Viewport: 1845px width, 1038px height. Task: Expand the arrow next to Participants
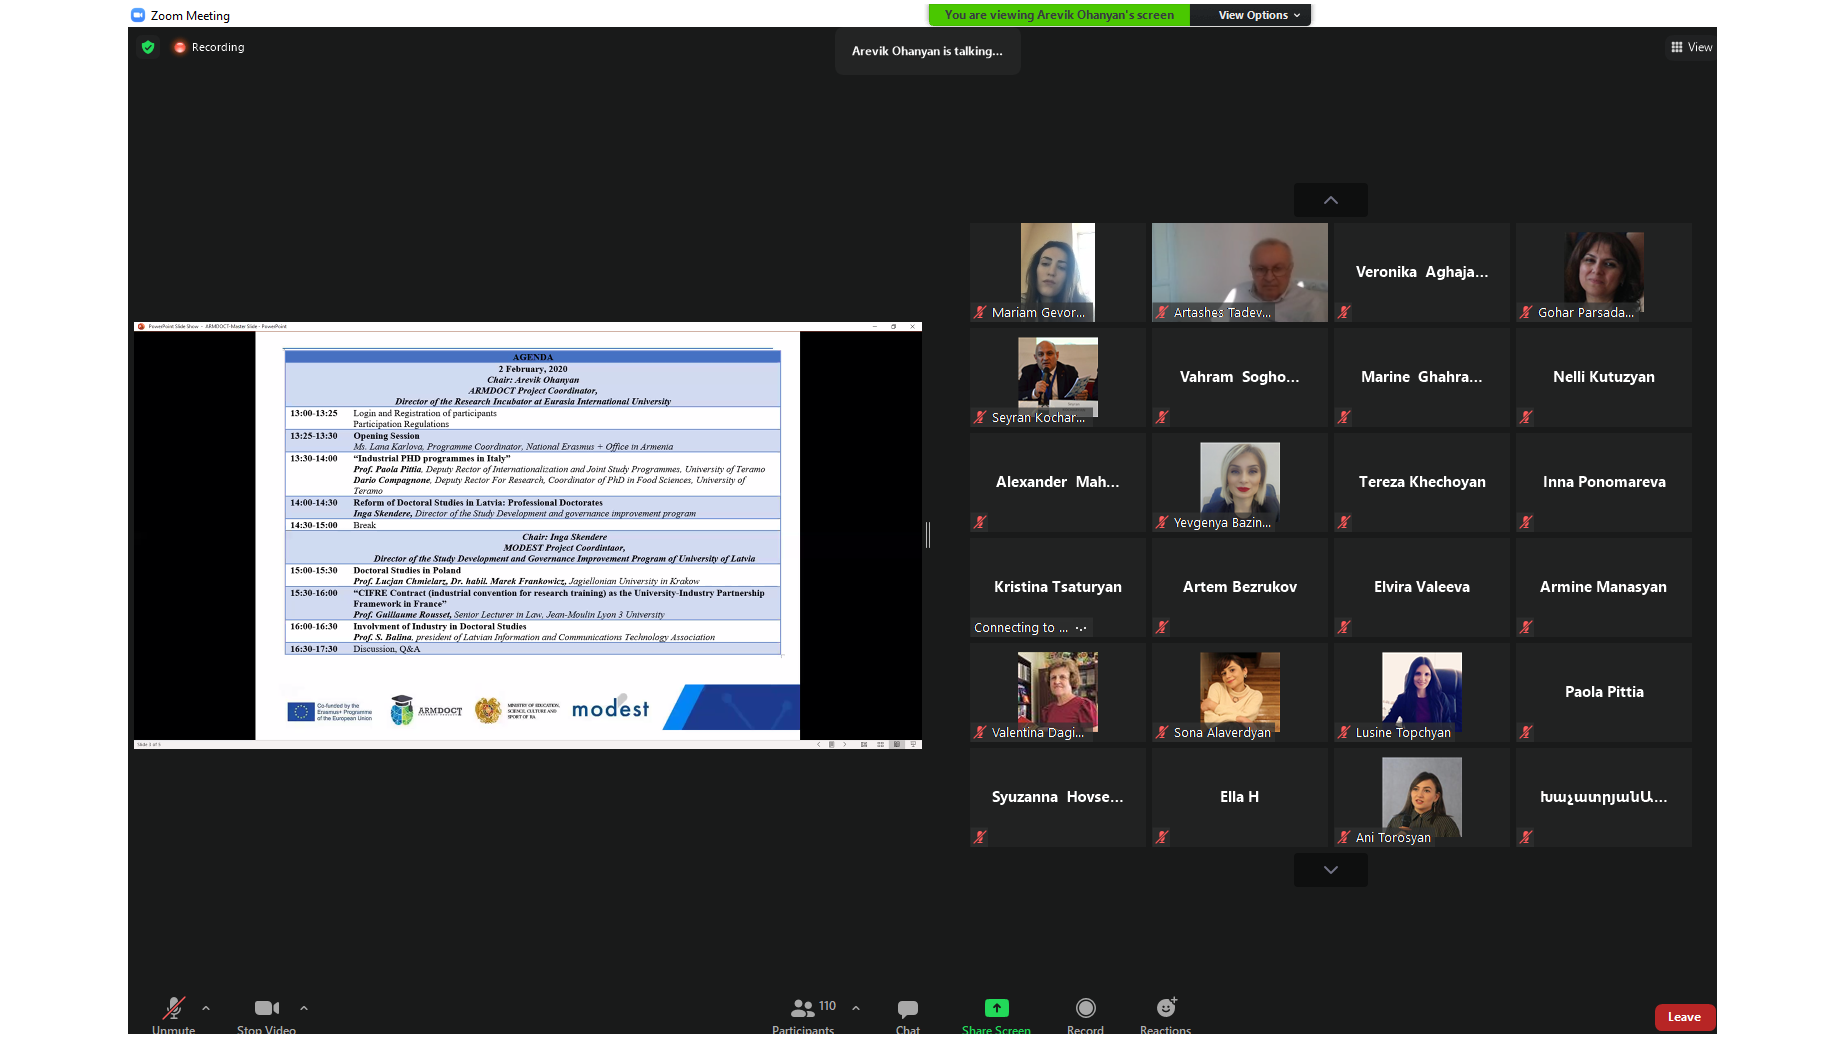point(856,1008)
